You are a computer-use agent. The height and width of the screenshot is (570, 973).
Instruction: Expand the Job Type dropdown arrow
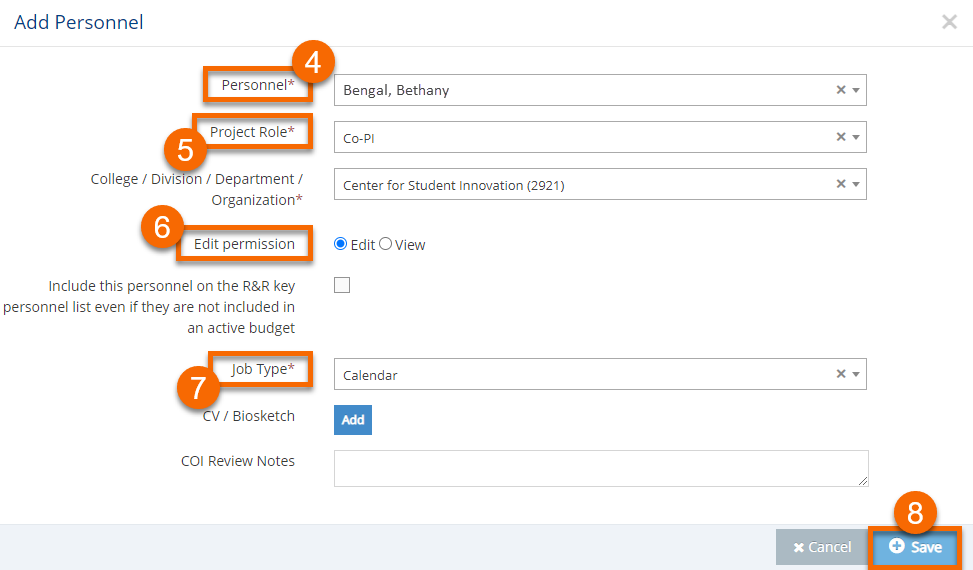[x=856, y=374]
